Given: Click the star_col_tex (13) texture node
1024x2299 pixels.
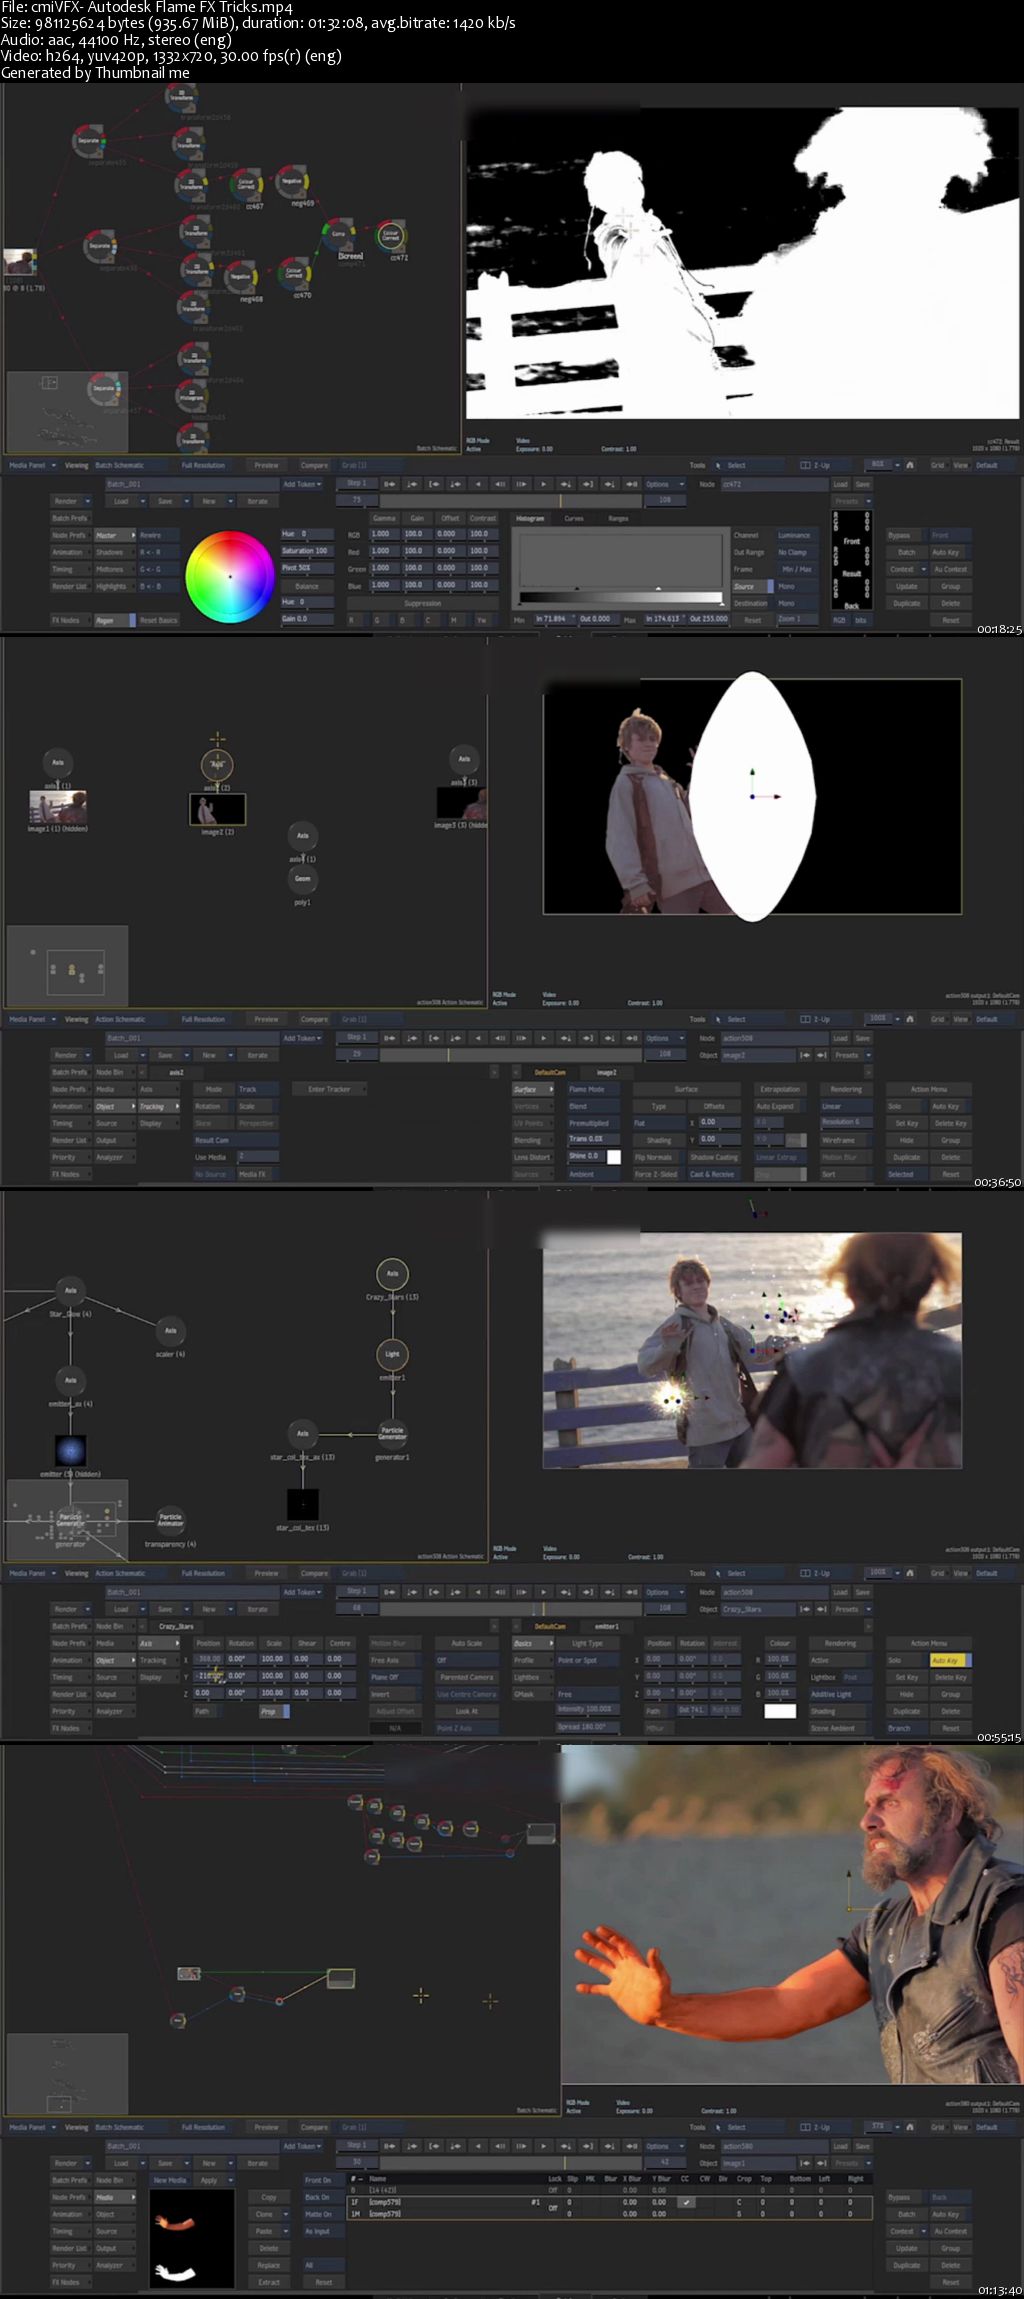Looking at the screenshot, I should [x=303, y=1504].
